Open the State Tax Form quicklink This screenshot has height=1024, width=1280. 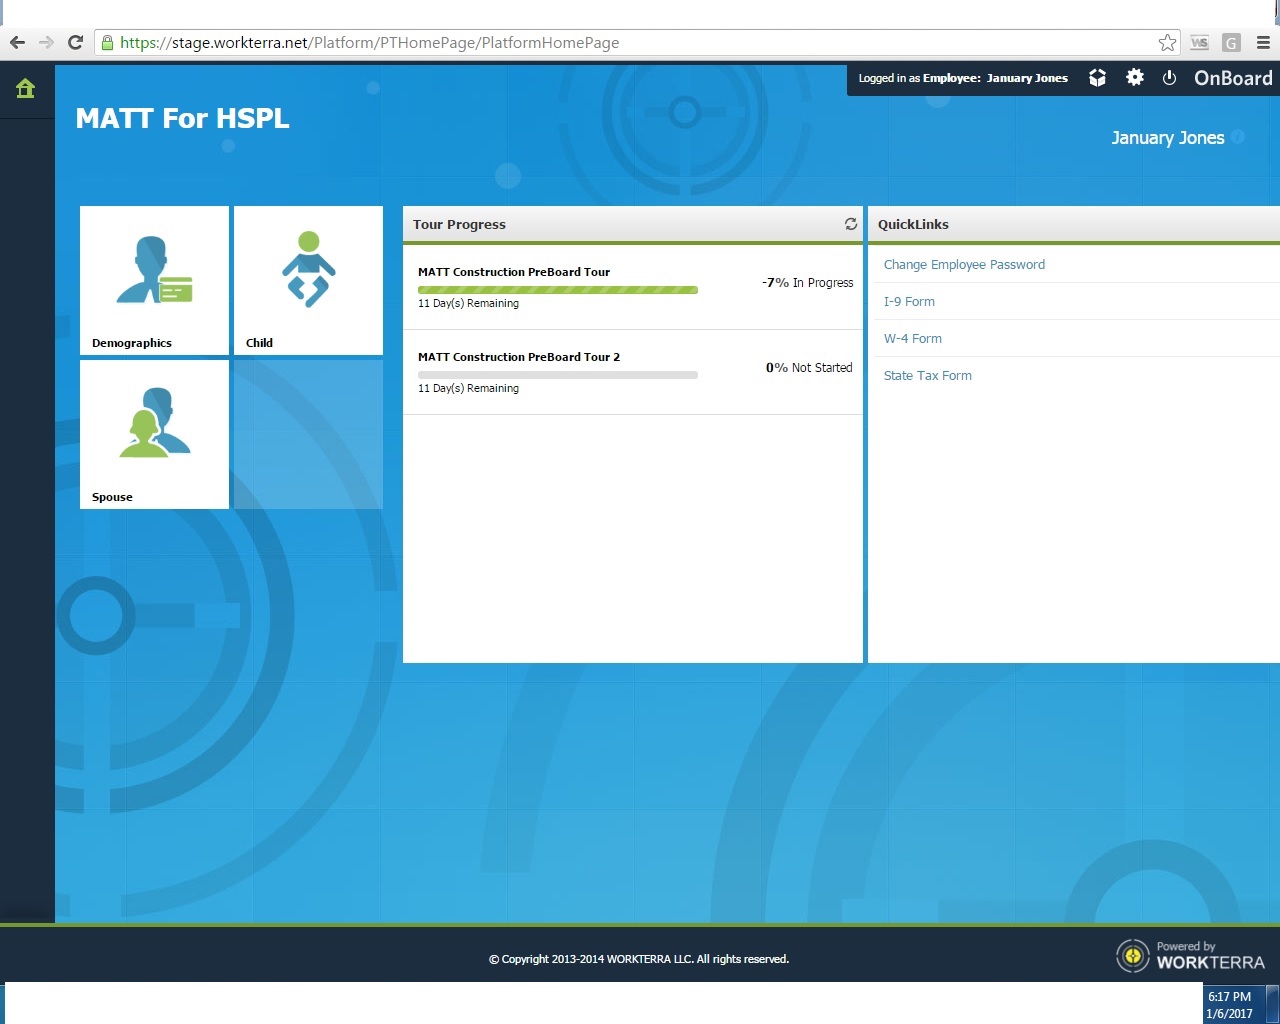(x=927, y=376)
